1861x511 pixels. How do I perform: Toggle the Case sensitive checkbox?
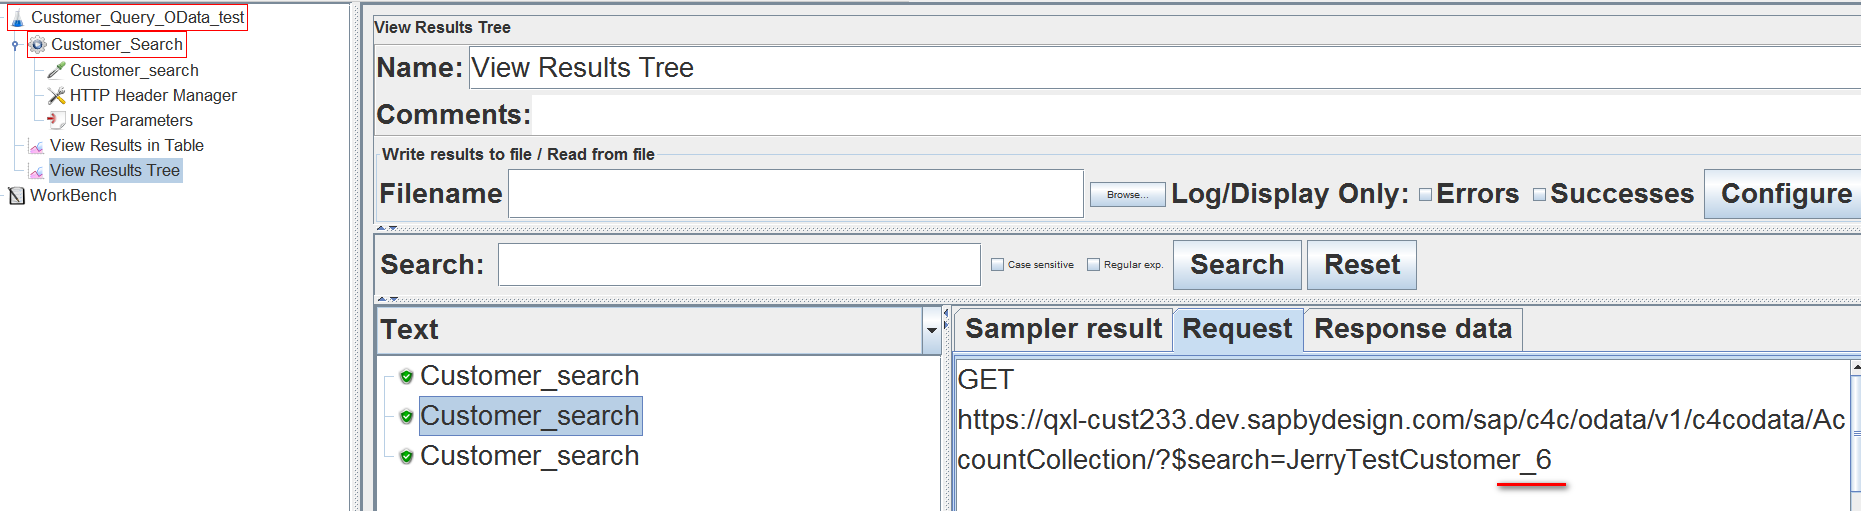(x=997, y=265)
